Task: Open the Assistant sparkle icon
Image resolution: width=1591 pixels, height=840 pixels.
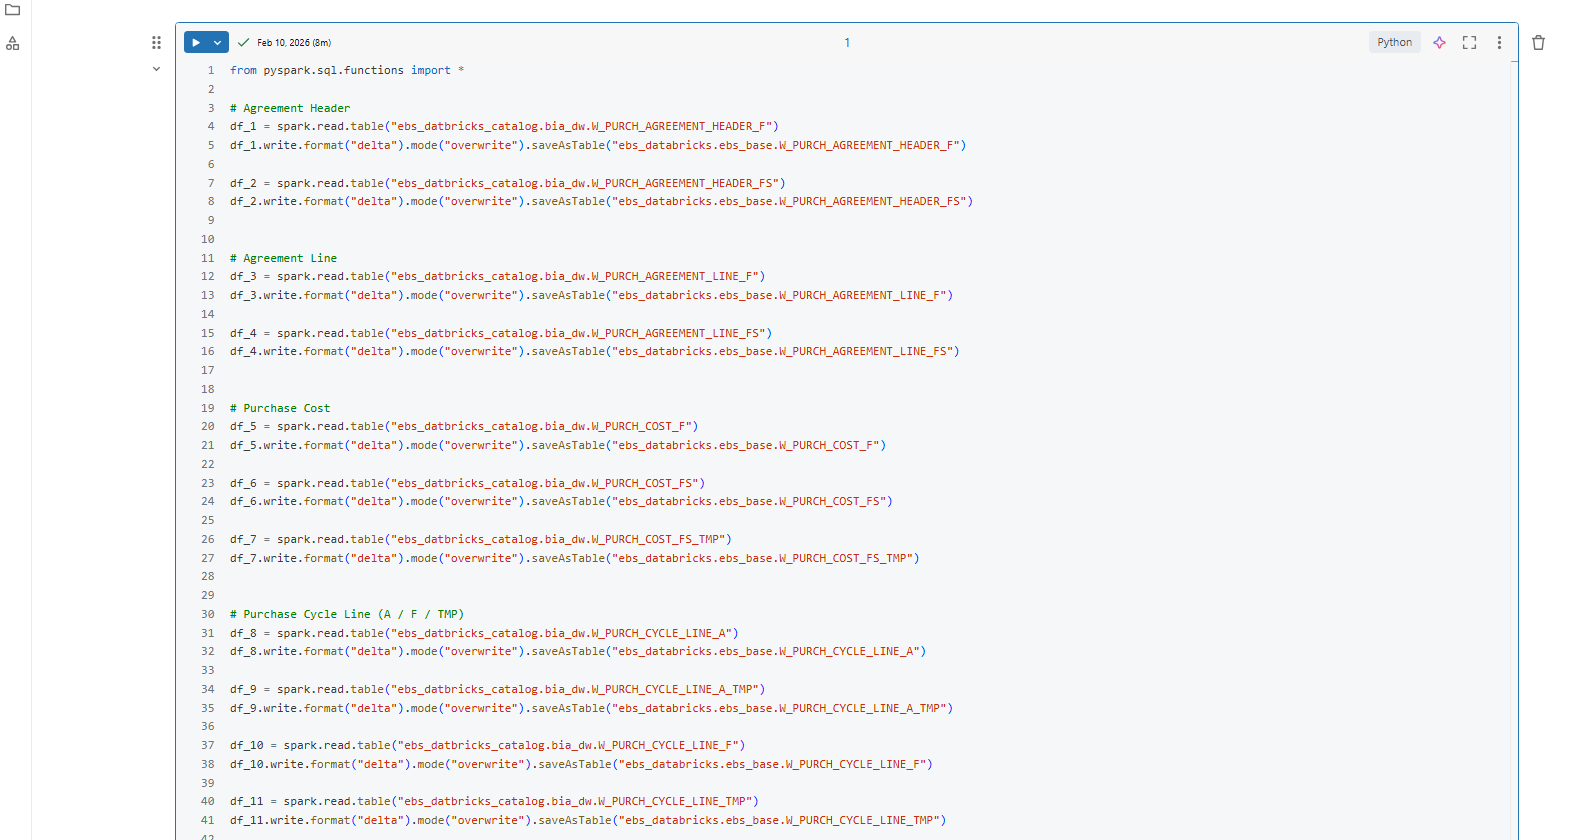Action: (1439, 42)
